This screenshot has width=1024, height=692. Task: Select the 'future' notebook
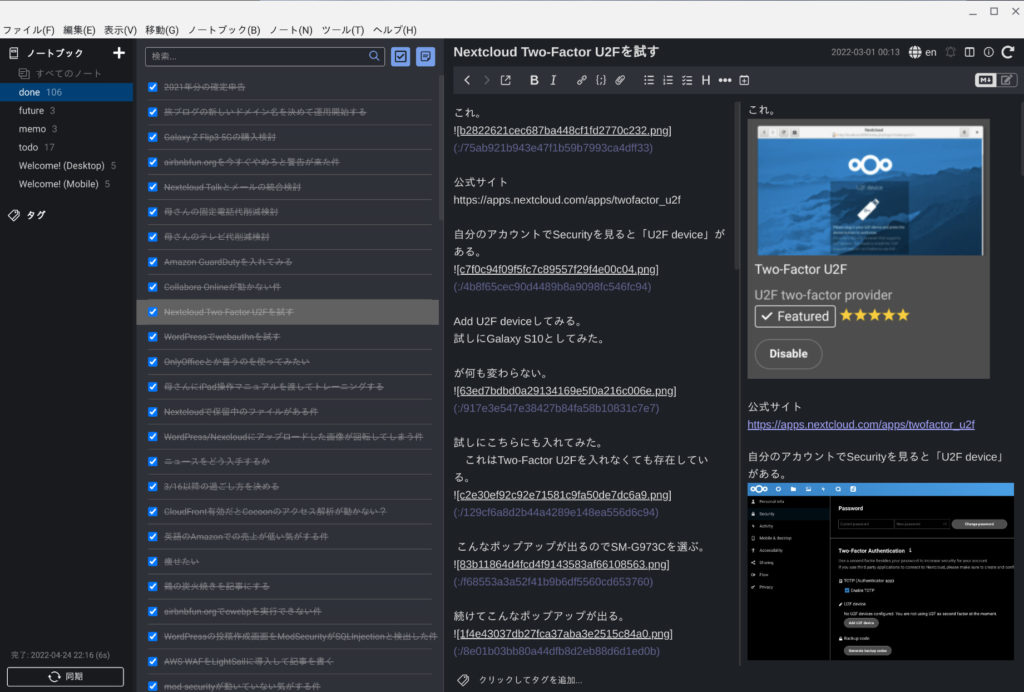pyautogui.click(x=67, y=110)
